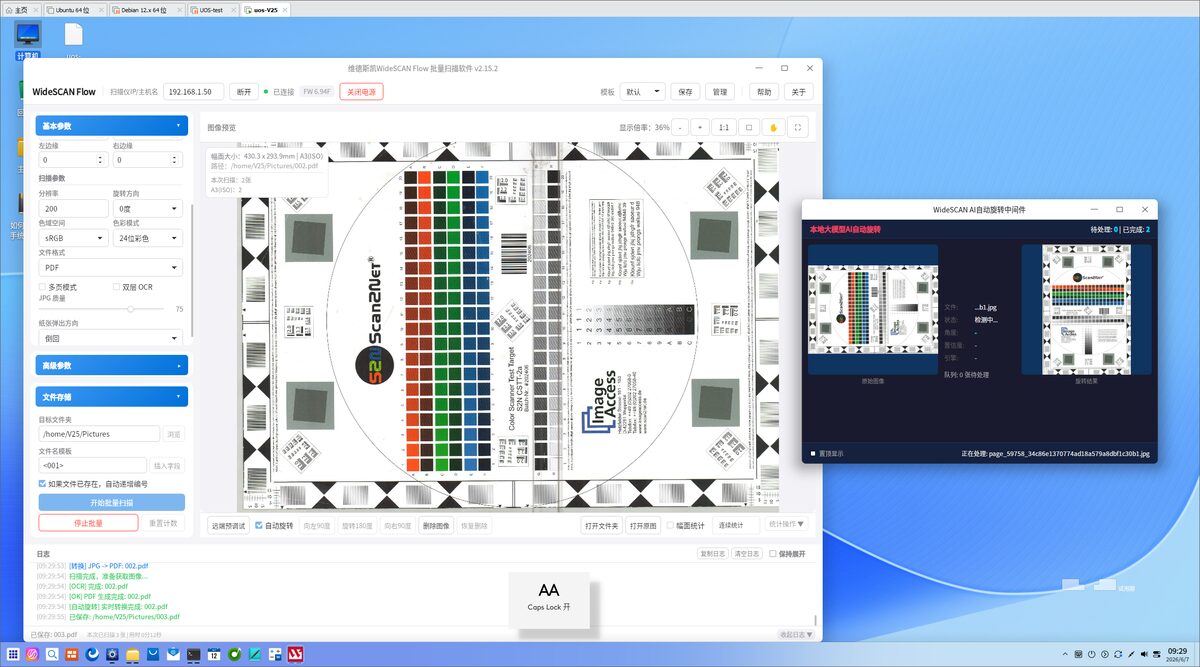1200x667 pixels.
Task: Copy log with 复制日志 button
Action: click(x=712, y=553)
